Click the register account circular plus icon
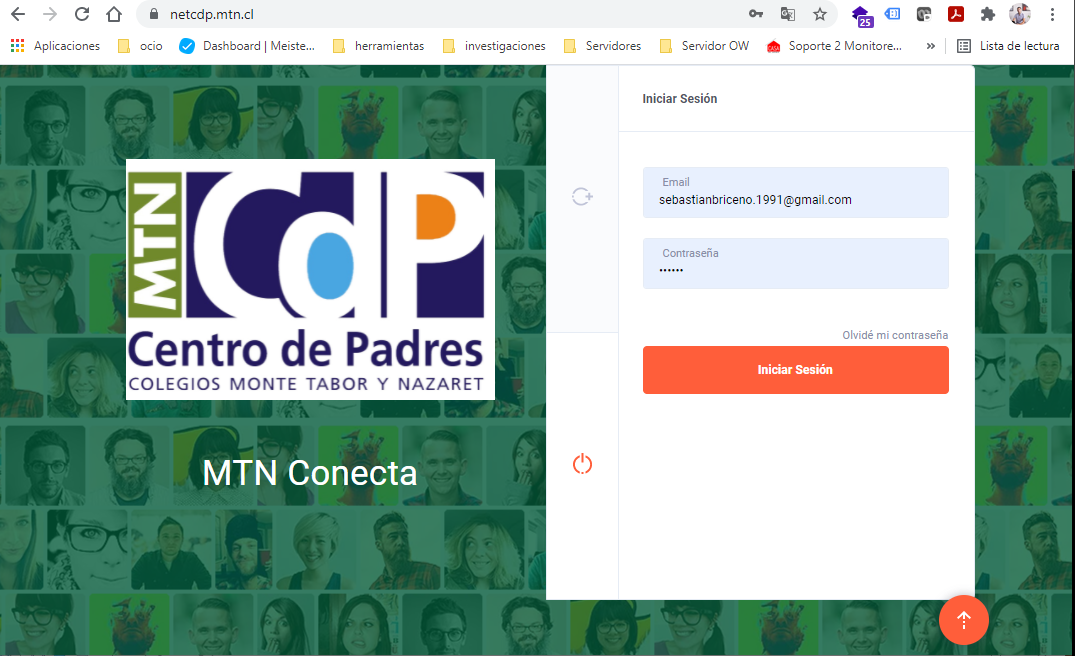 point(582,197)
